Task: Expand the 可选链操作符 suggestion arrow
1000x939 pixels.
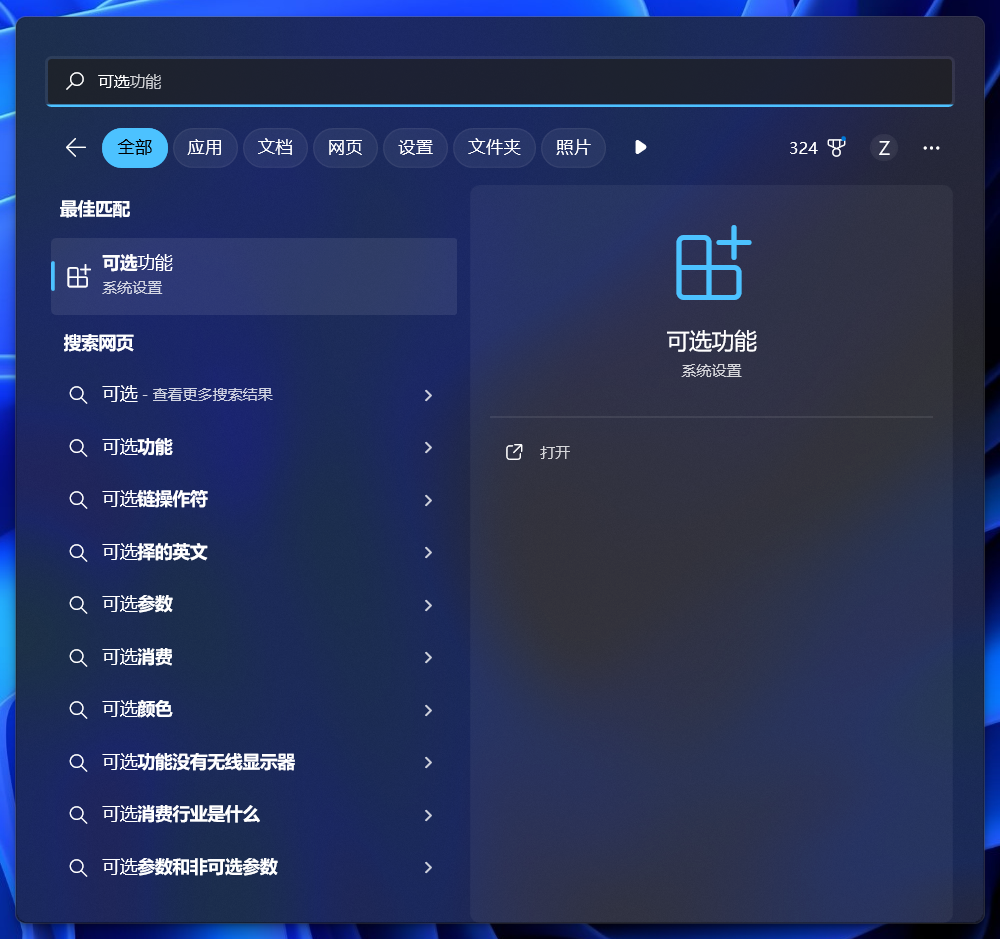Action: click(428, 500)
